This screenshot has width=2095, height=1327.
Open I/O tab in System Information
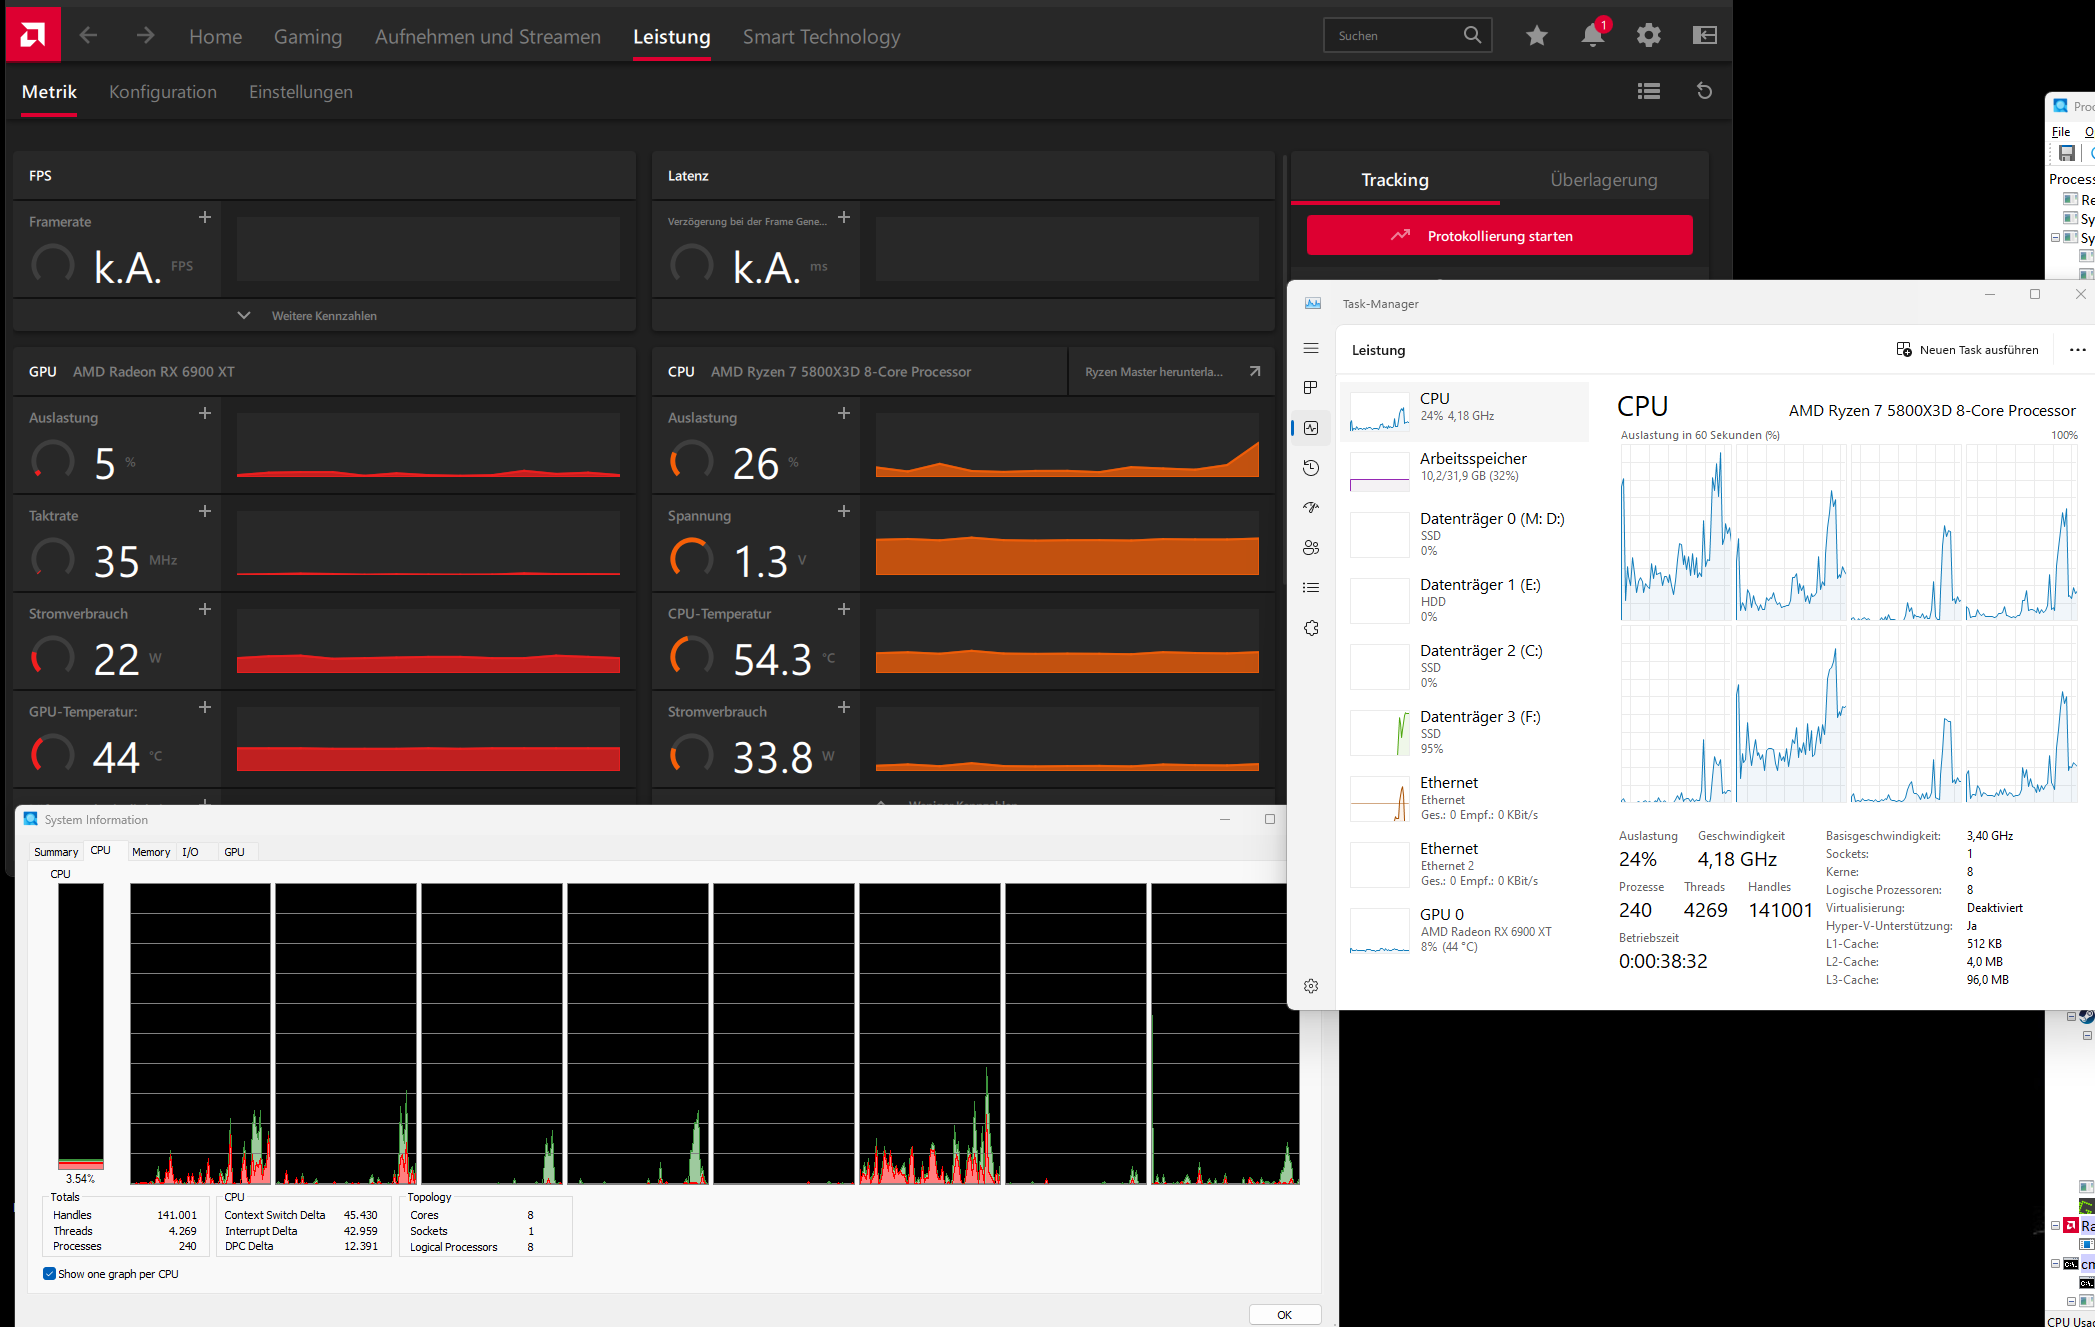pos(190,852)
